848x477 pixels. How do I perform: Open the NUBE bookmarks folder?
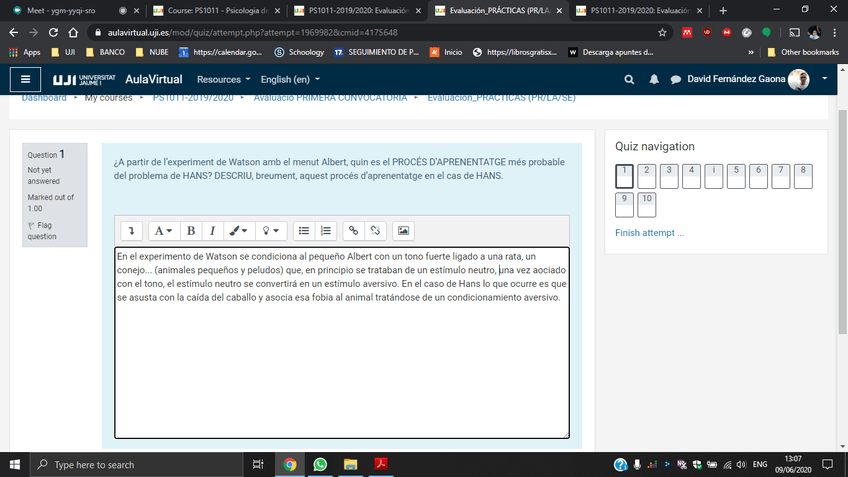point(152,52)
